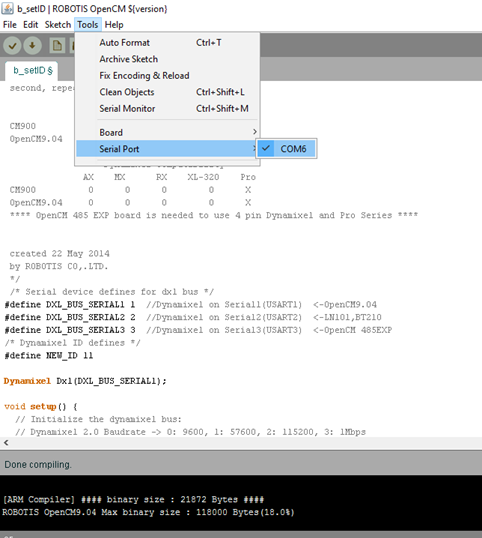This screenshot has width=482, height=538.
Task: Click the 'binary size : 21872 Bytes' console line
Action: [133, 499]
